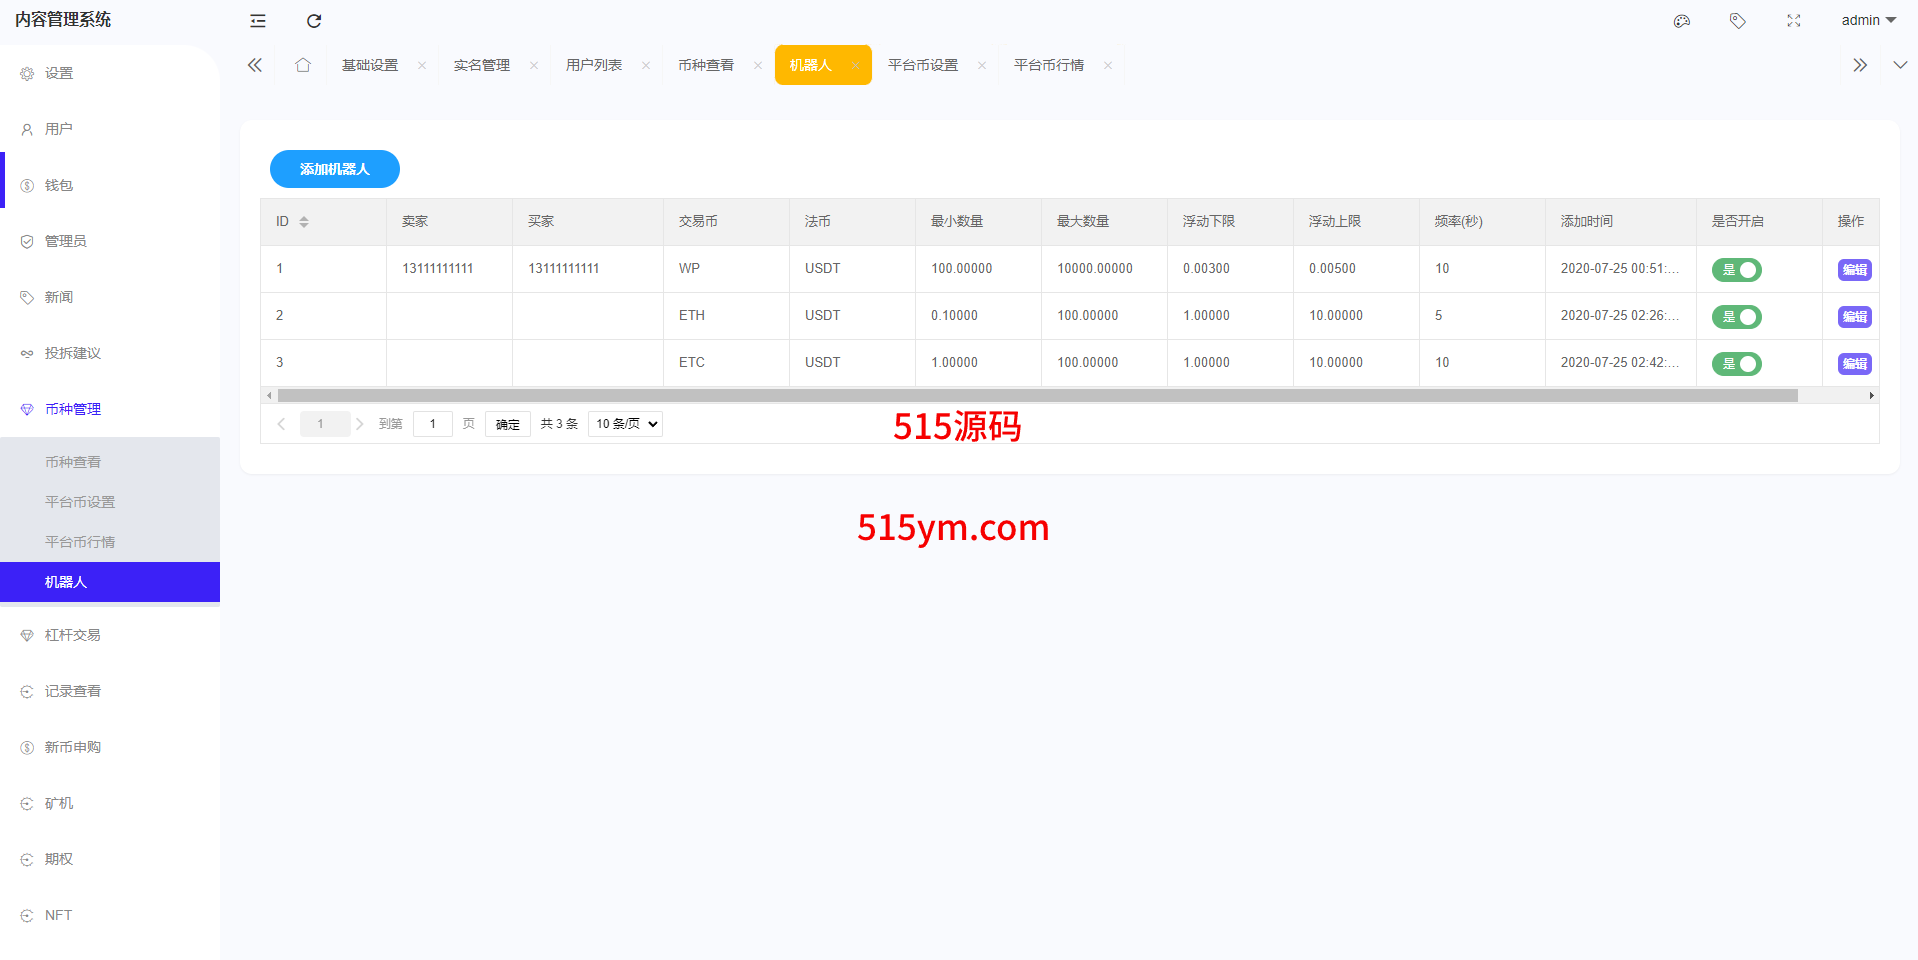Screen dimensions: 1918x960
Task: Enter fullscreen with the expand icon
Action: click(x=1794, y=21)
